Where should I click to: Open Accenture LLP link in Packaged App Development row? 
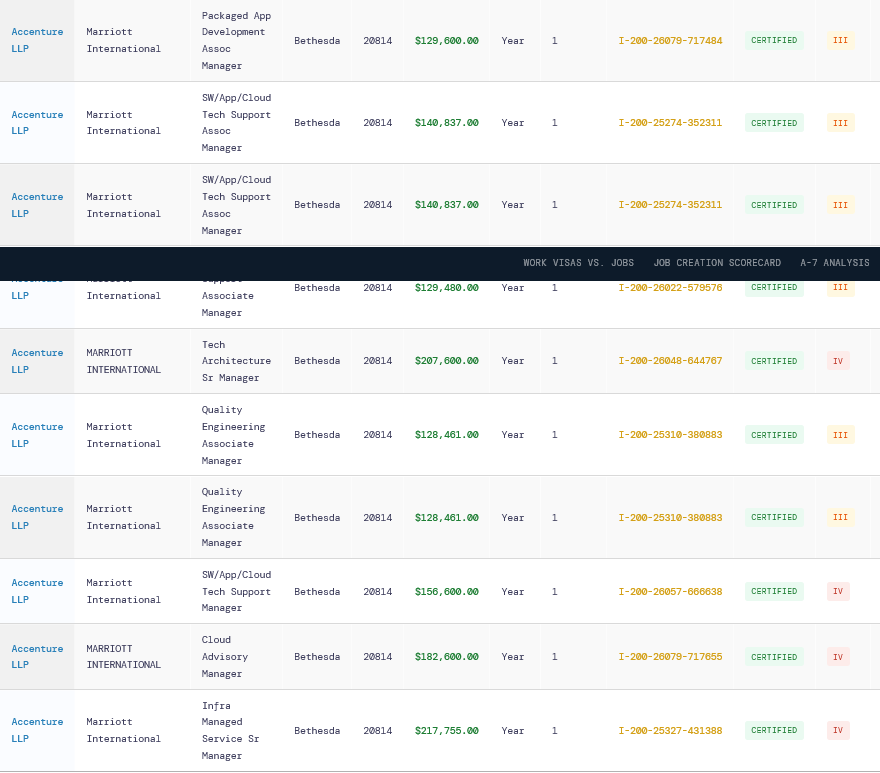37,40
